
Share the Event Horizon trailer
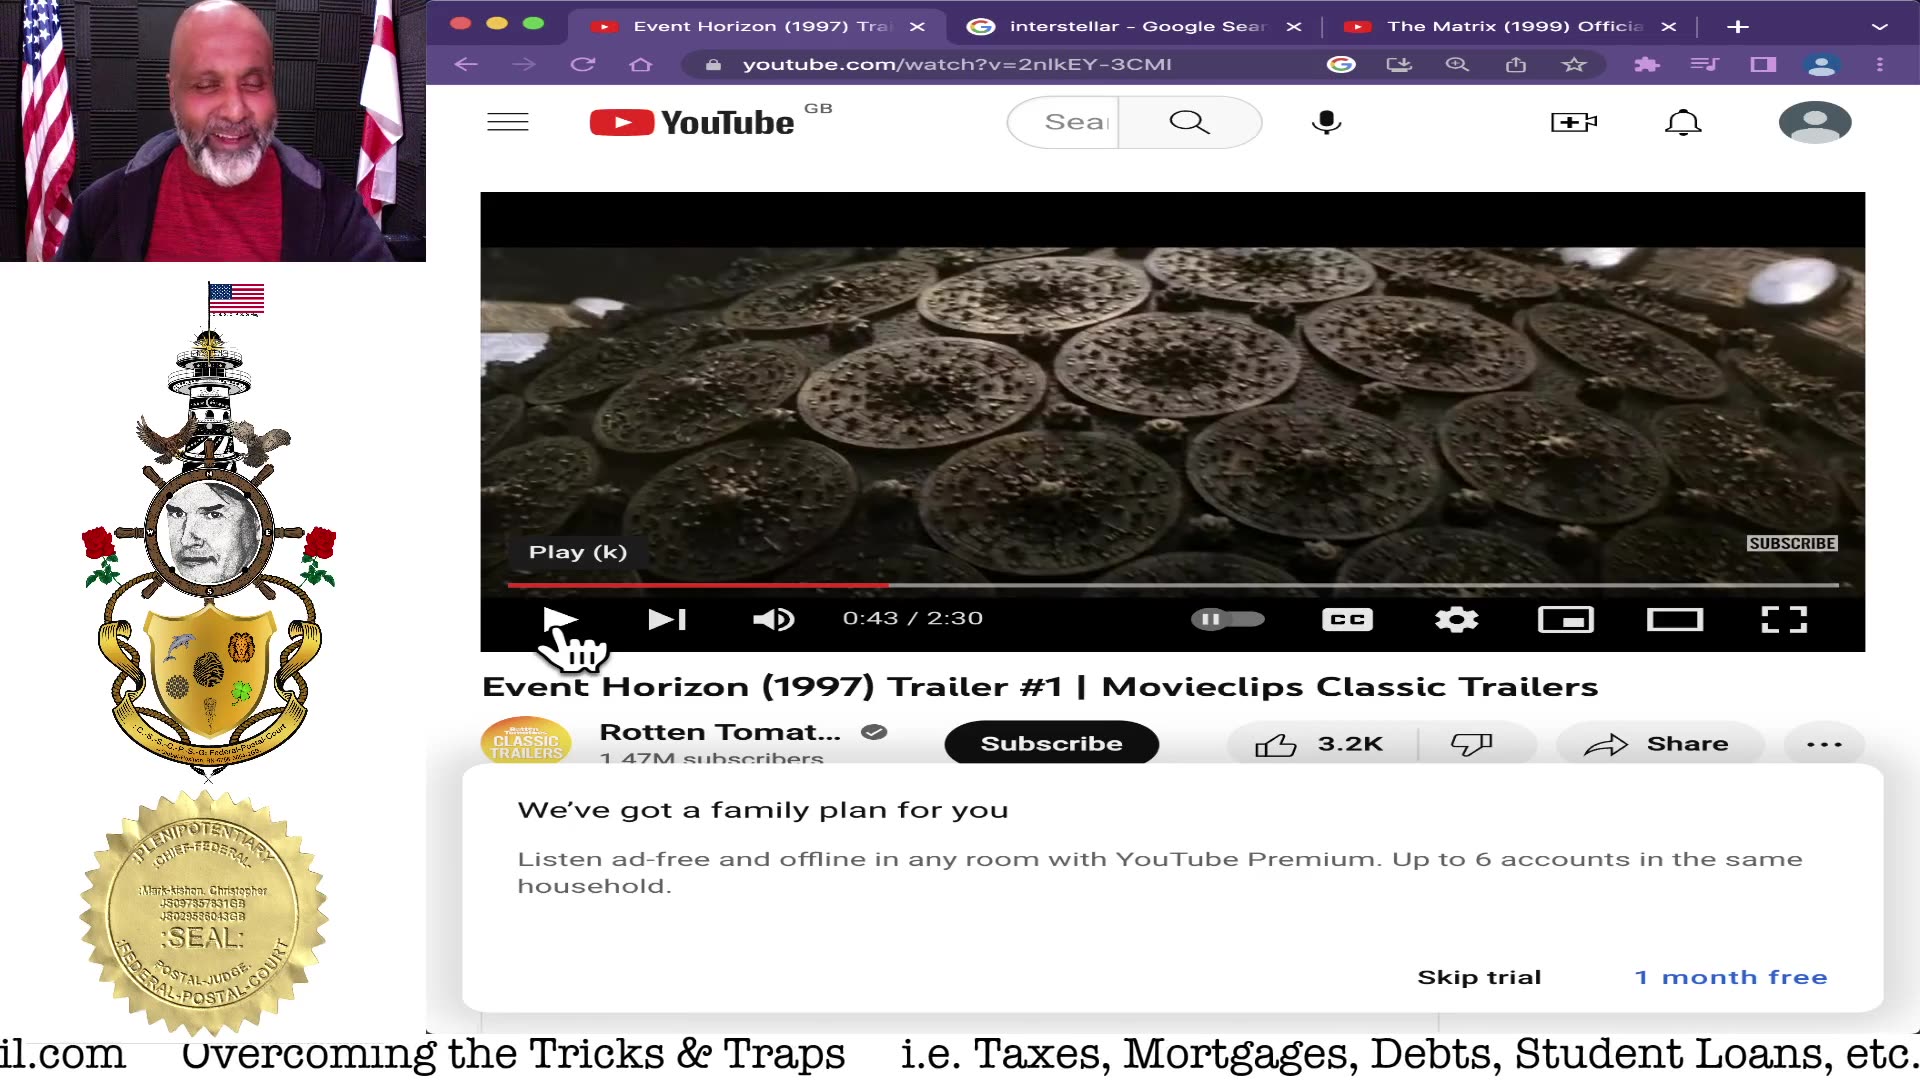tap(1661, 743)
